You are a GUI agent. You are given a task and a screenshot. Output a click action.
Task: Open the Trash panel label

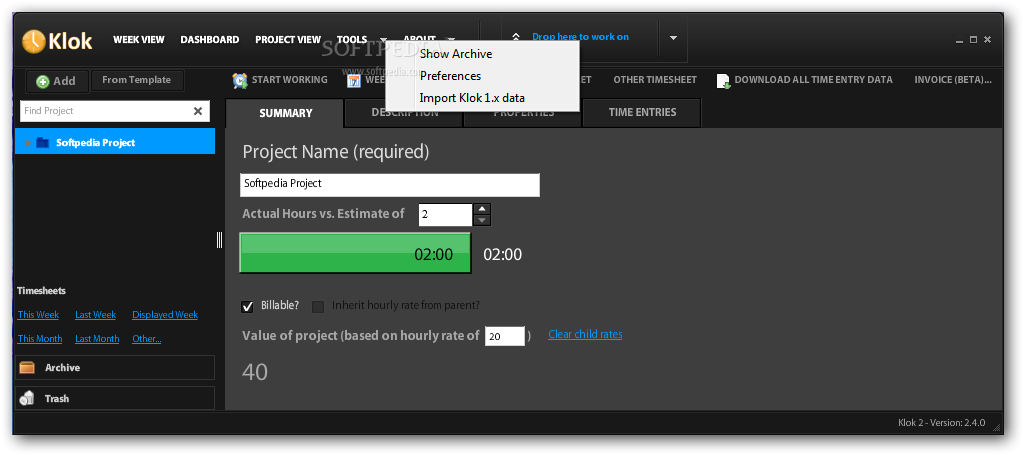point(57,398)
